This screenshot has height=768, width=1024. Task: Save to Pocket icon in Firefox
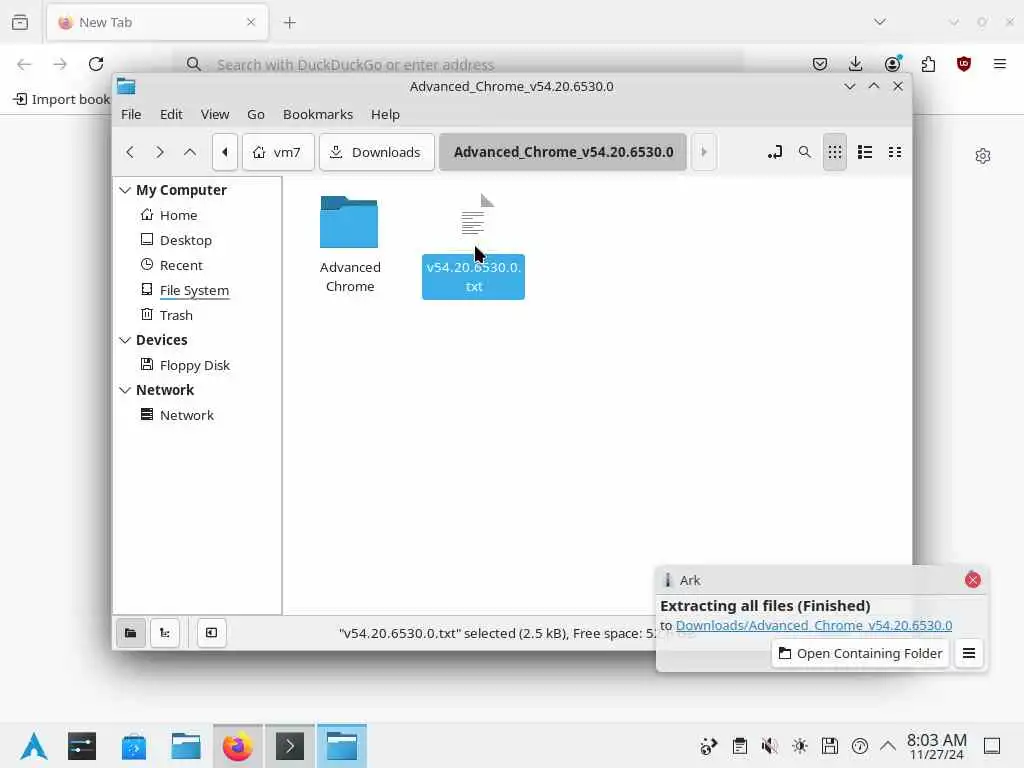820,64
